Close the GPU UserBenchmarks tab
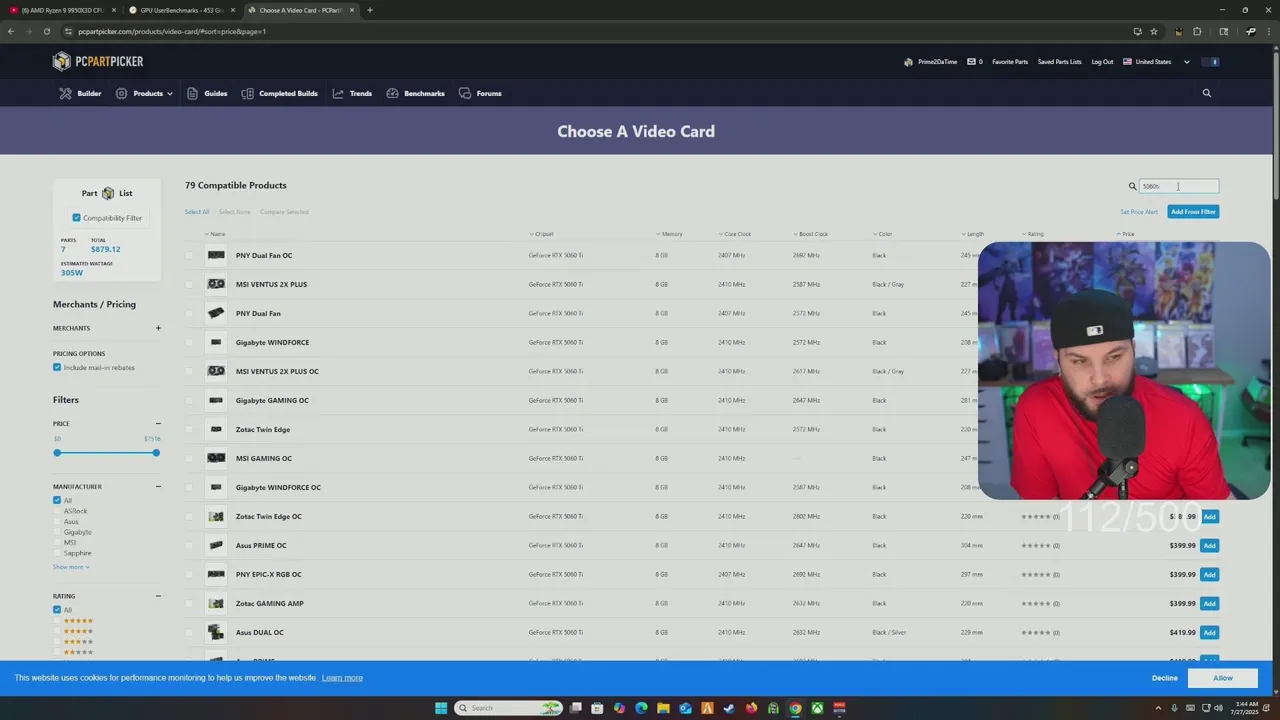The height and width of the screenshot is (720, 1280). (x=233, y=10)
